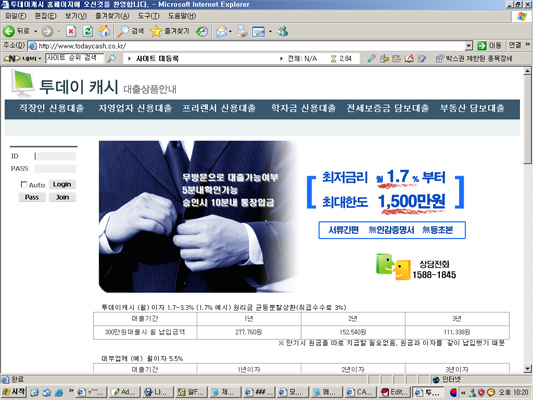Open the 도구(T) menu
The image size is (533, 400).
point(149,16)
